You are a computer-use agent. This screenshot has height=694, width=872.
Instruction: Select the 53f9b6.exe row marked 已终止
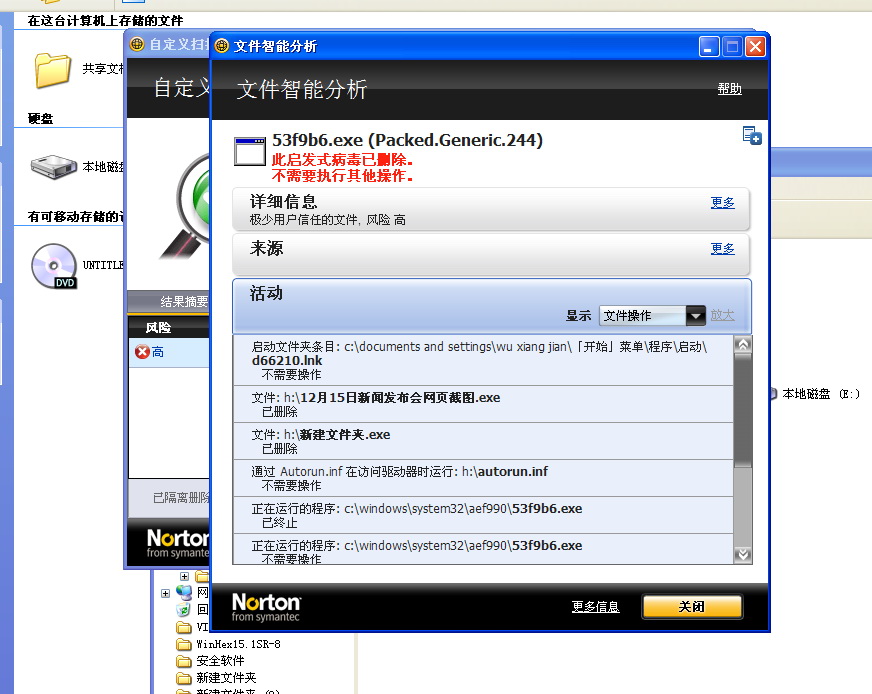point(483,515)
